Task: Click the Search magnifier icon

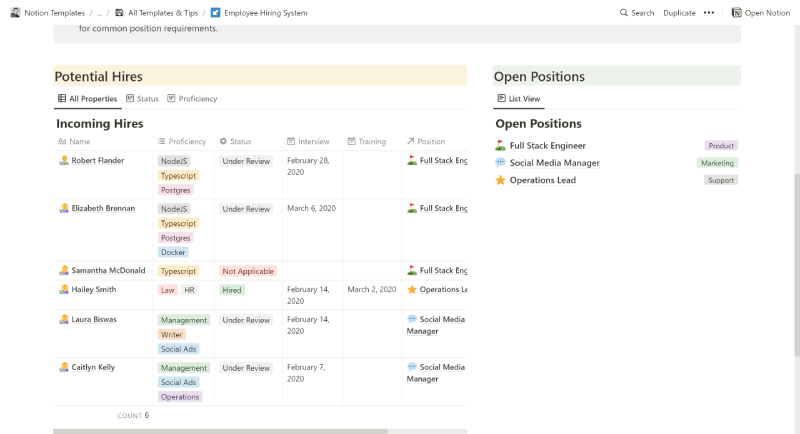Action: pos(623,13)
